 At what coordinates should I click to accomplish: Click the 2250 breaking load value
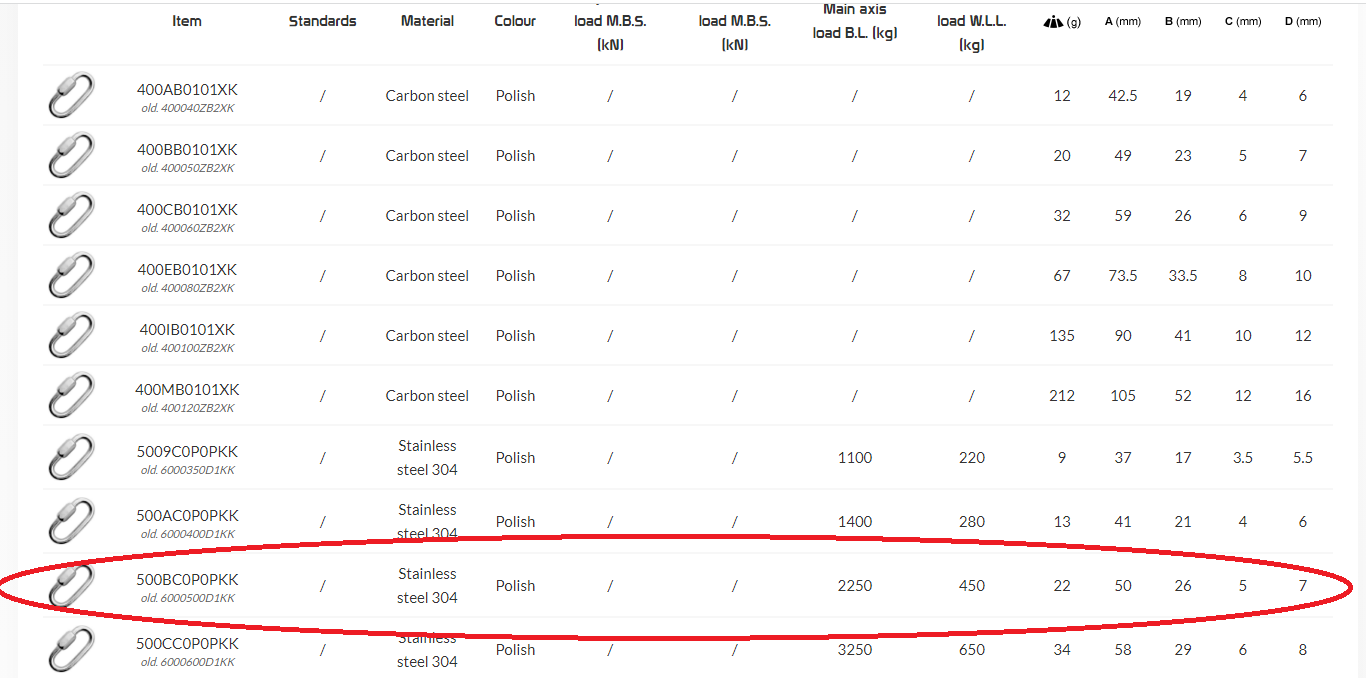pos(855,586)
